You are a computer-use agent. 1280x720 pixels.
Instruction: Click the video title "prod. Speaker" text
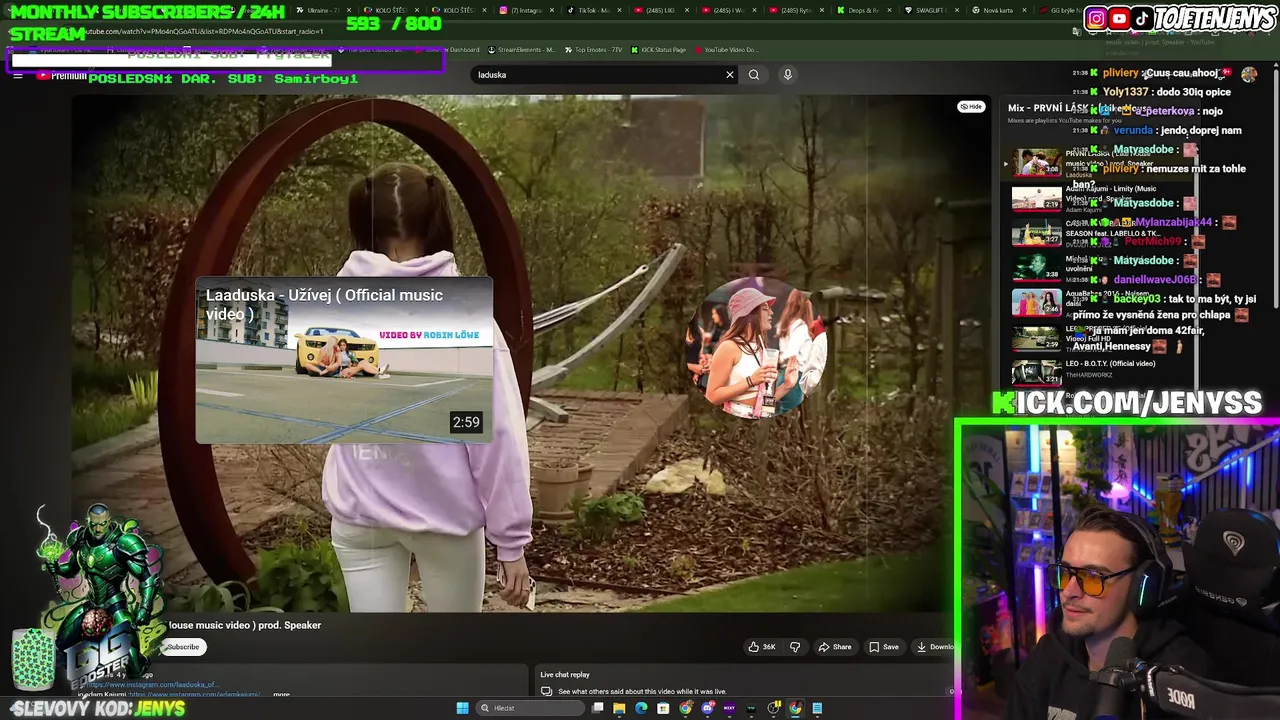(289, 626)
